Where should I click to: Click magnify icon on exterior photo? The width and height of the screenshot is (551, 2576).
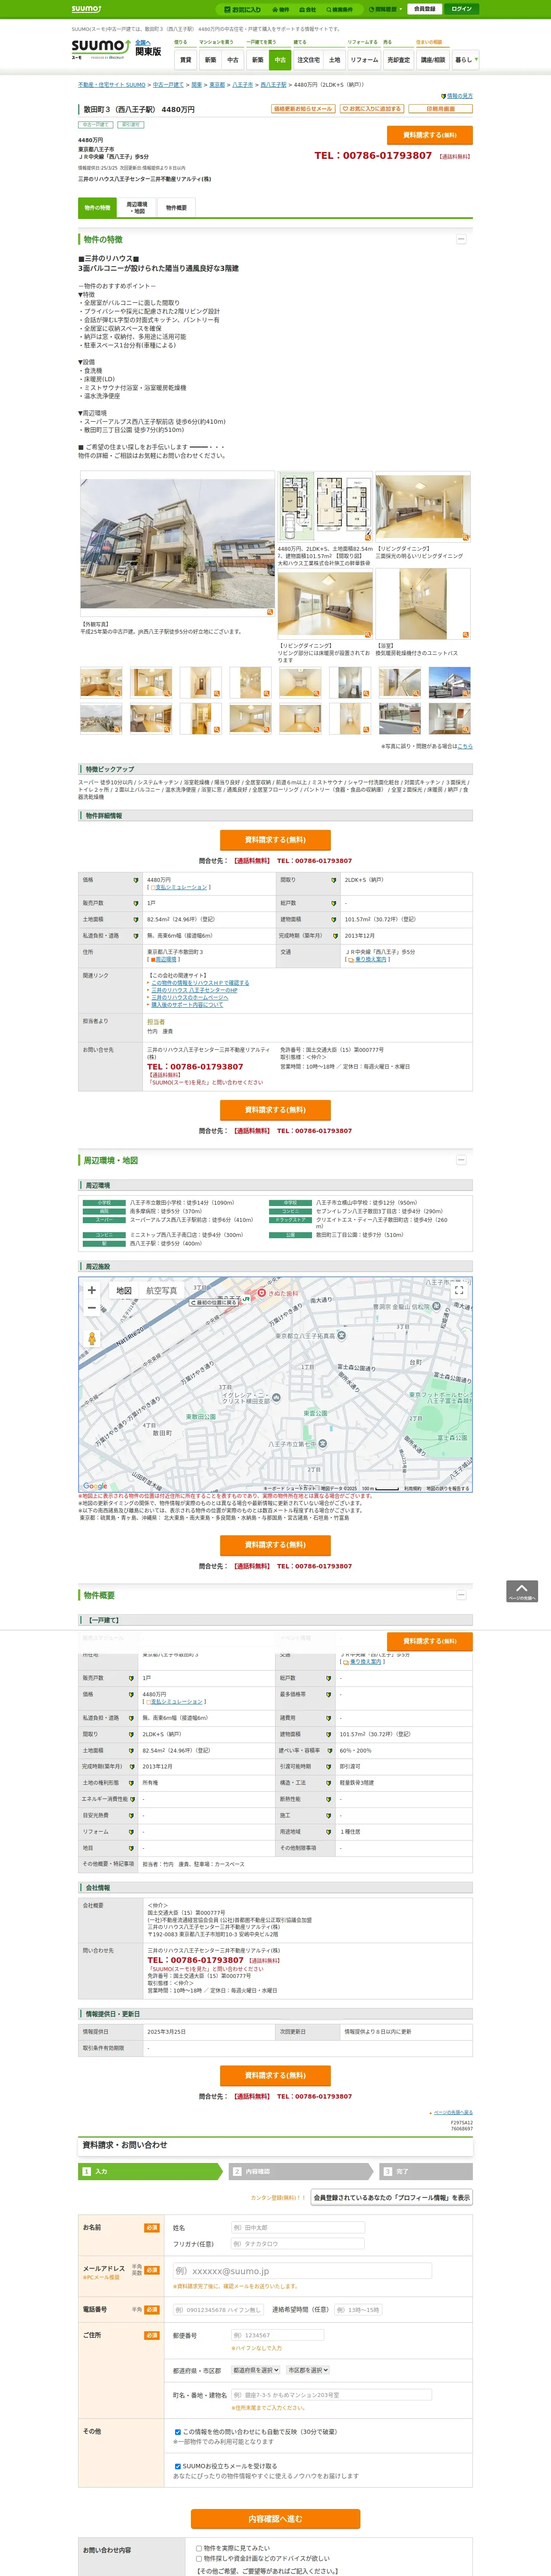coord(269,611)
